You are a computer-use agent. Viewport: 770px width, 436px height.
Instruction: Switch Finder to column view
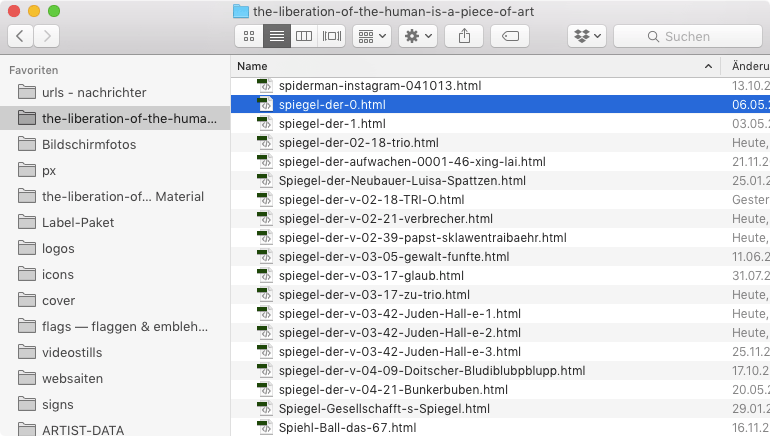[304, 36]
